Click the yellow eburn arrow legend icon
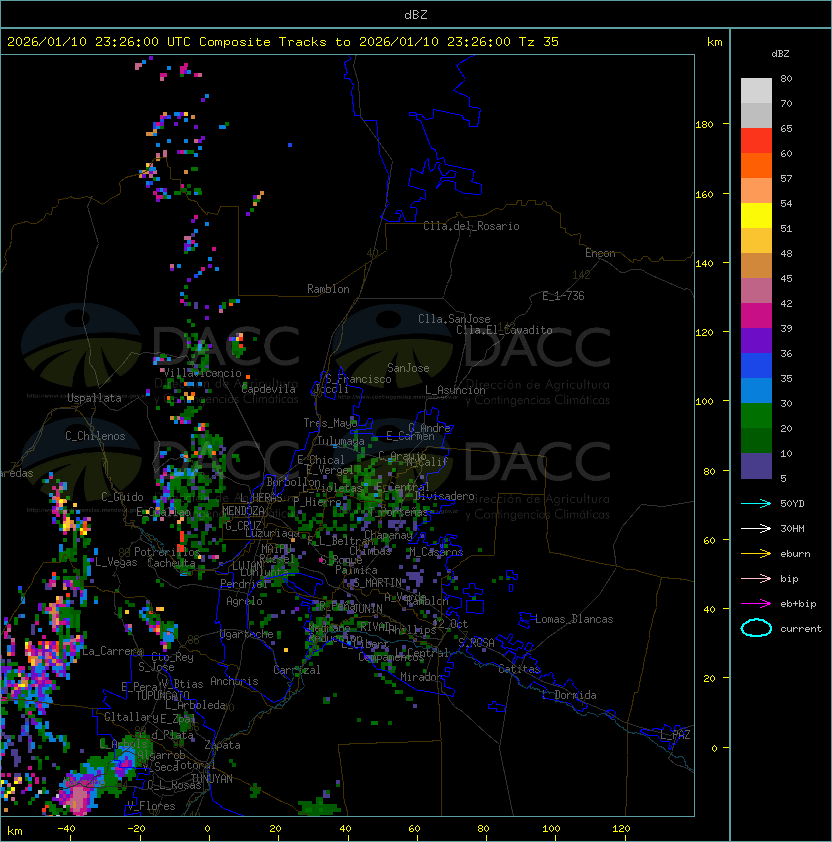 [x=756, y=554]
